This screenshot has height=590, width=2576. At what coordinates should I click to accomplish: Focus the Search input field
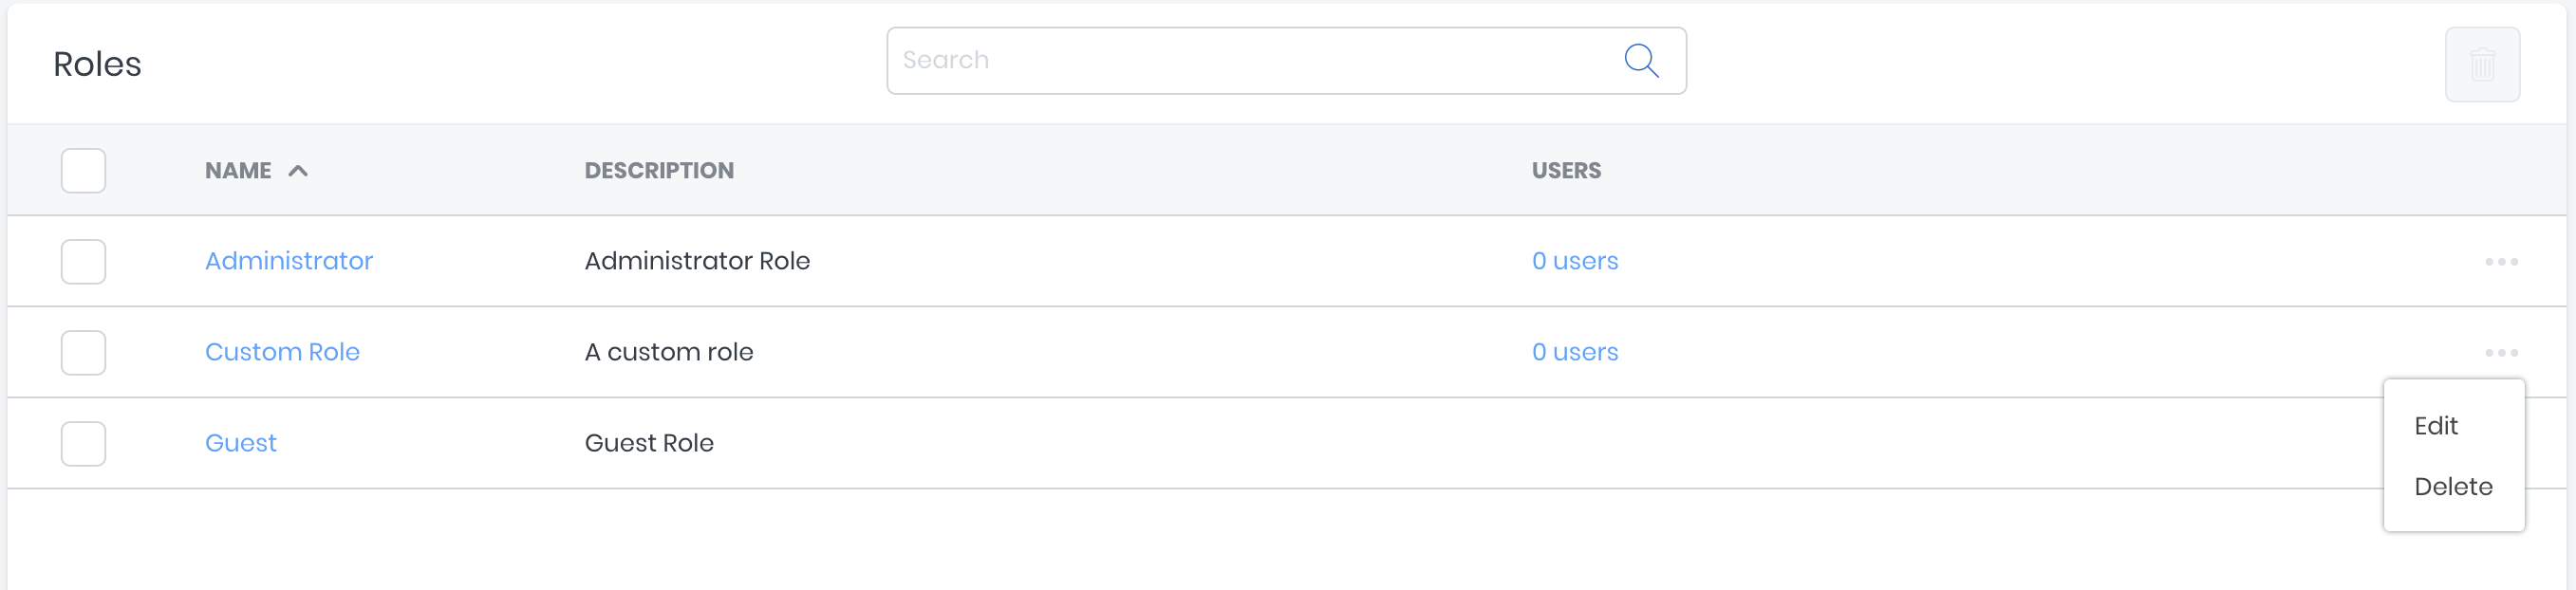(1250, 61)
